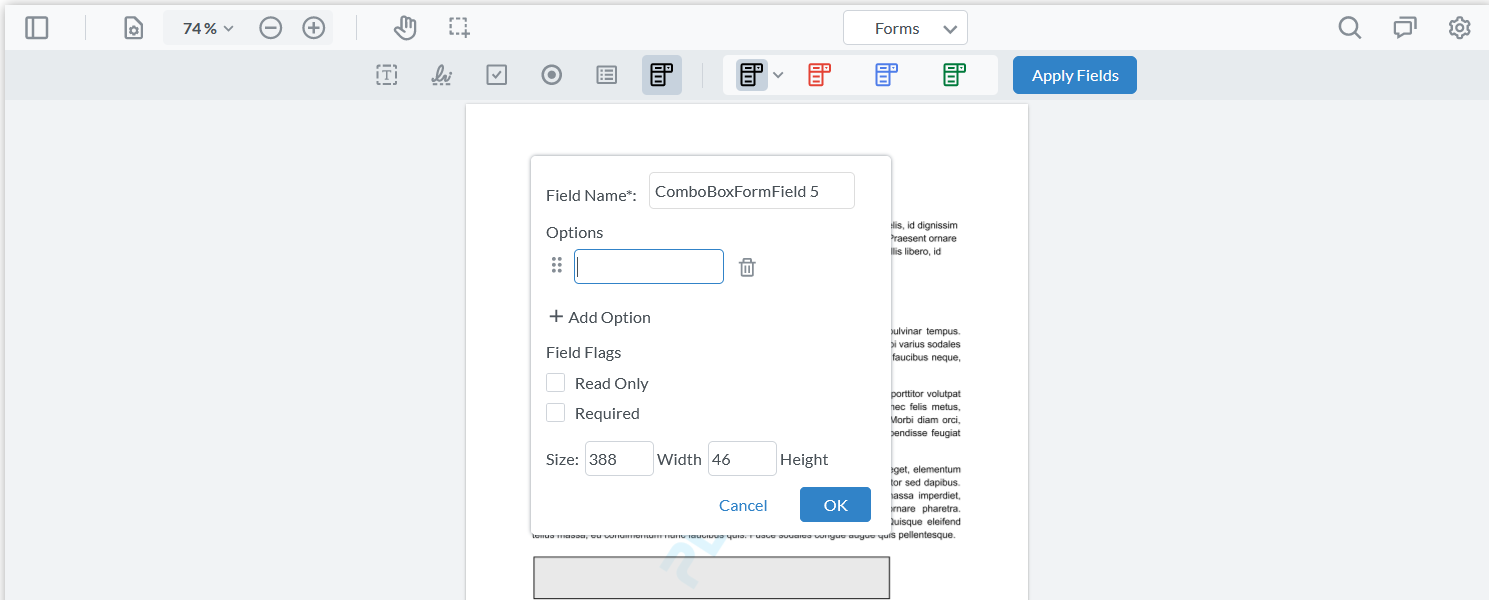Toggle the left sidebar panel

point(36,27)
